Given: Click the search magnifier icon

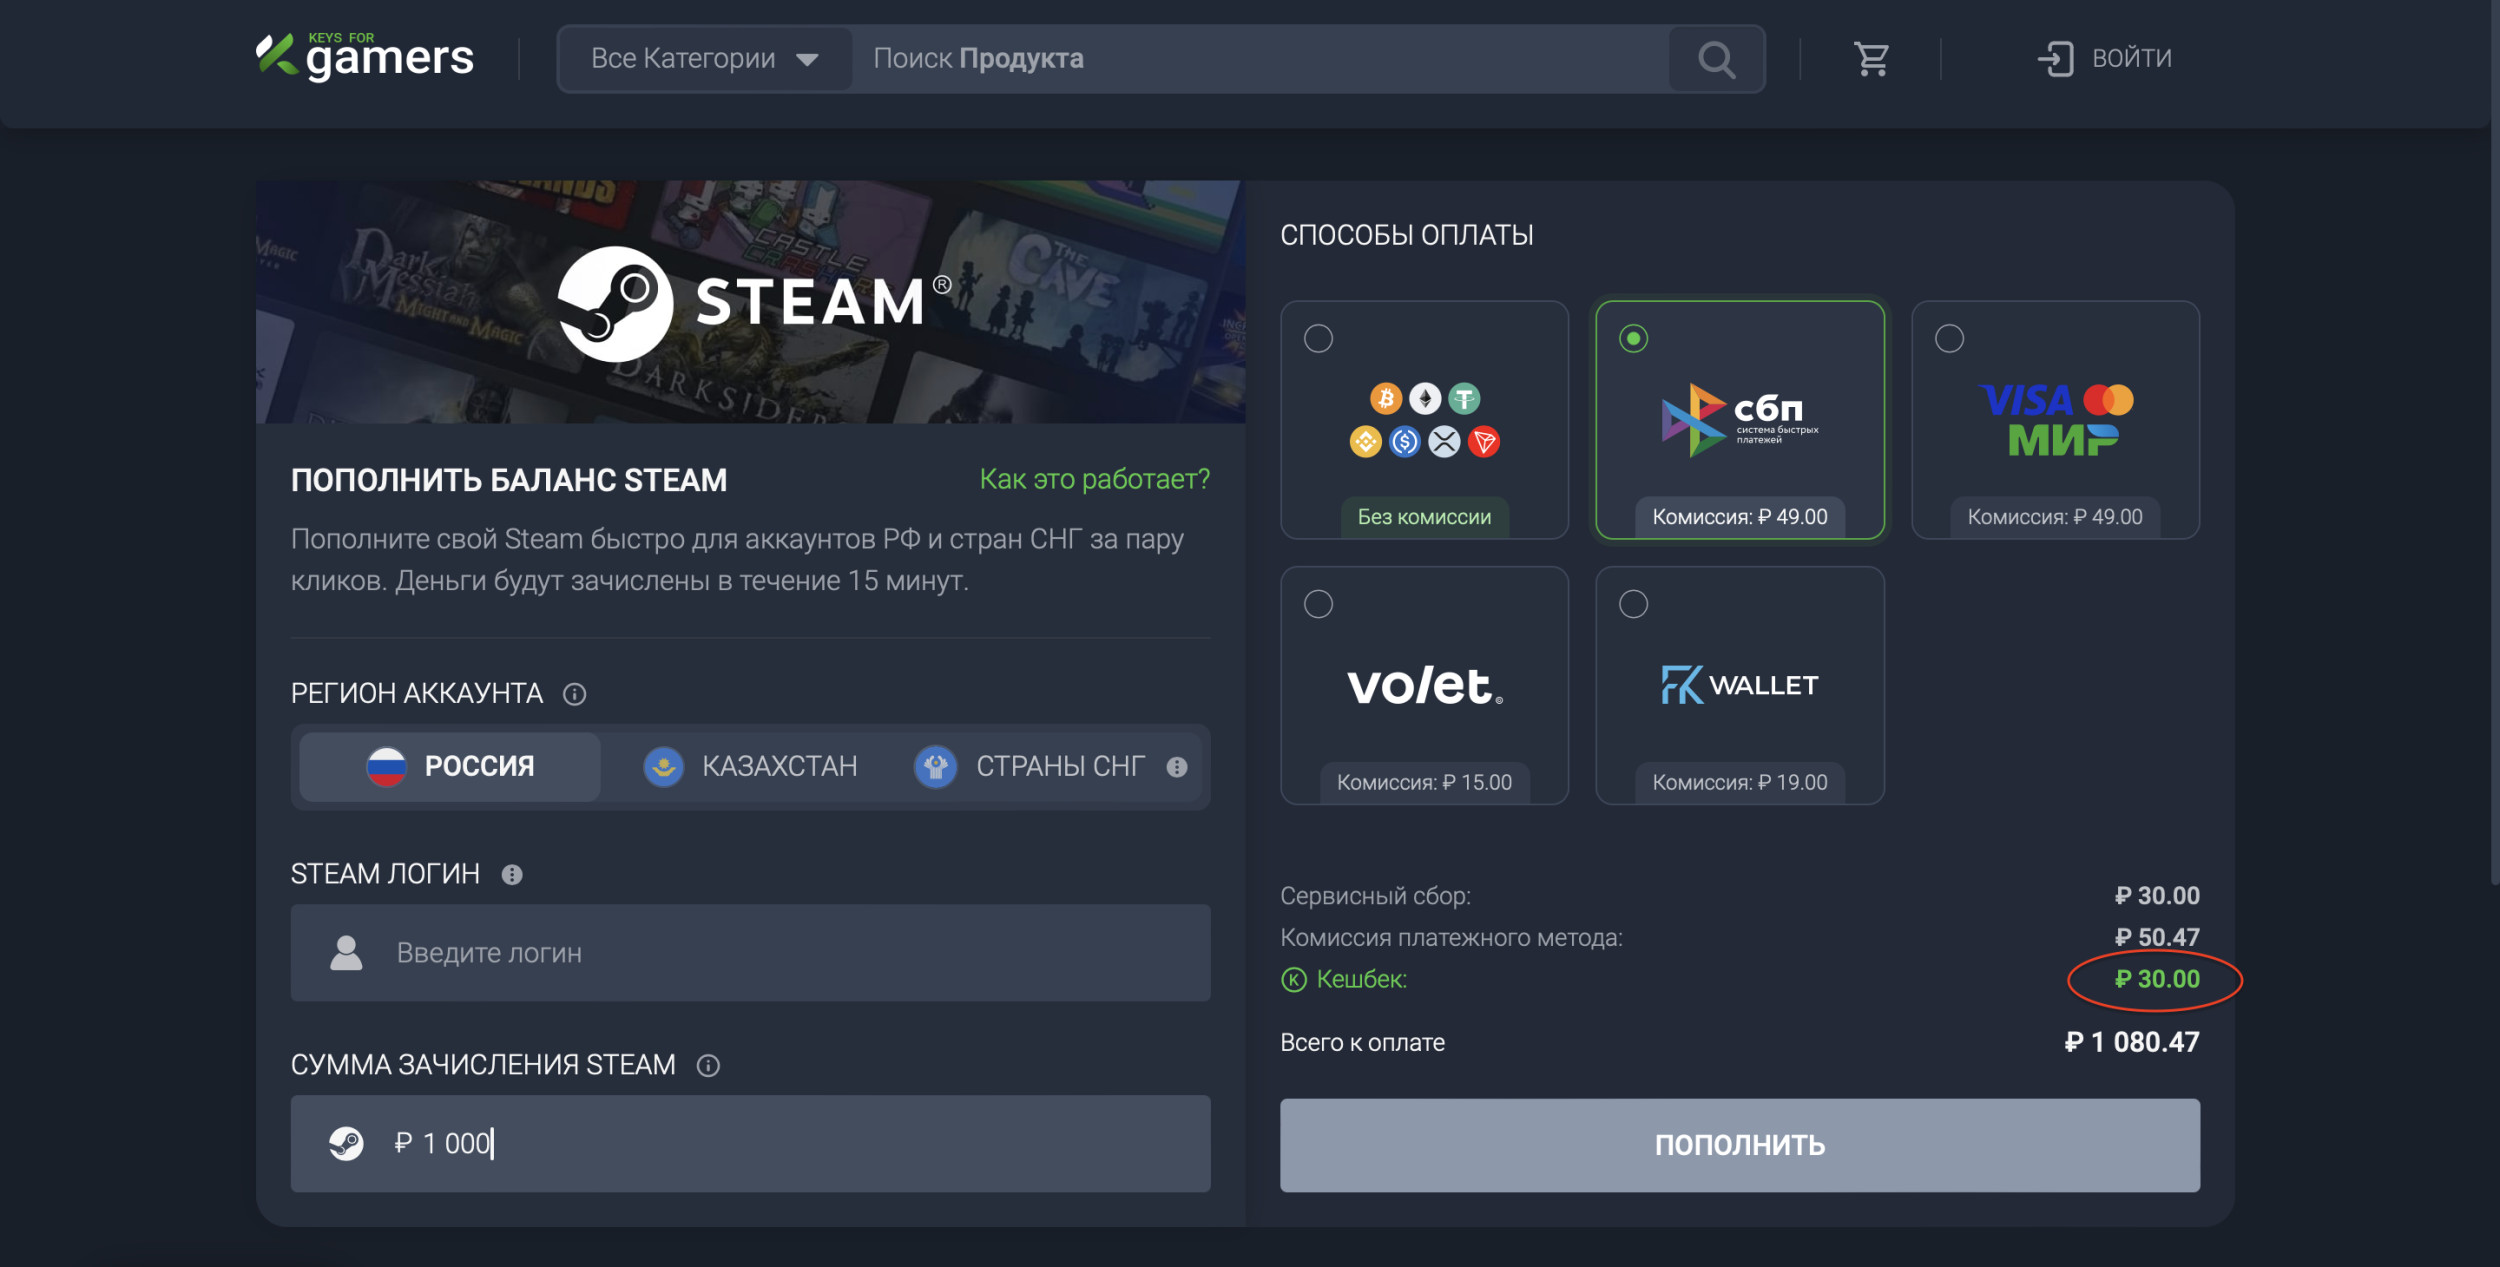Looking at the screenshot, I should pyautogui.click(x=1716, y=59).
